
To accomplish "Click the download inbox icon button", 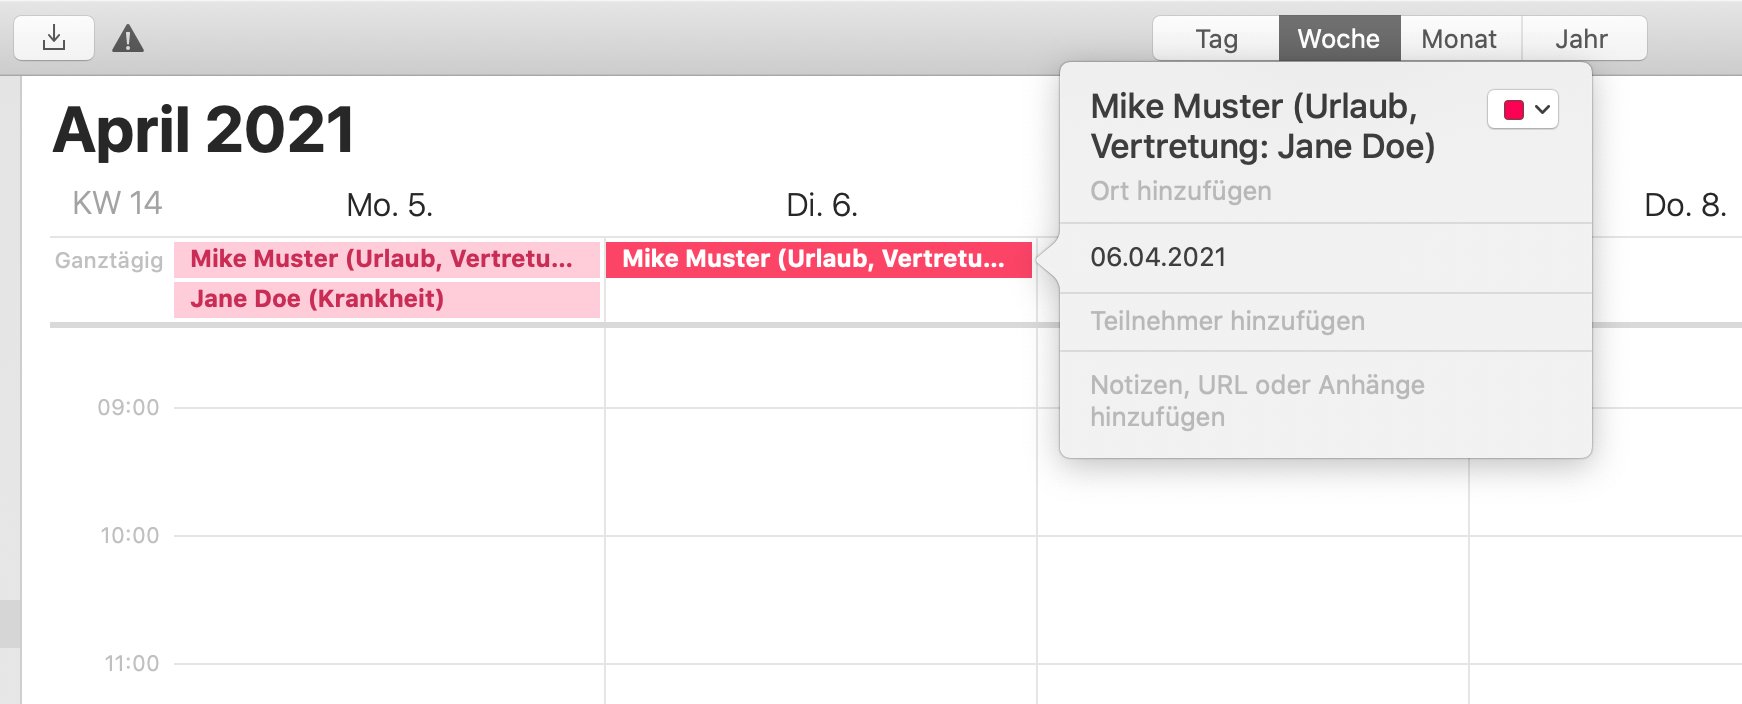I will (x=54, y=38).
